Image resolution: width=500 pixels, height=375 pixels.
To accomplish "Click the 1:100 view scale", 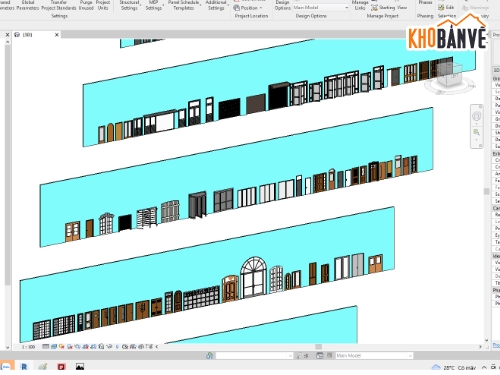I will [x=29, y=347].
